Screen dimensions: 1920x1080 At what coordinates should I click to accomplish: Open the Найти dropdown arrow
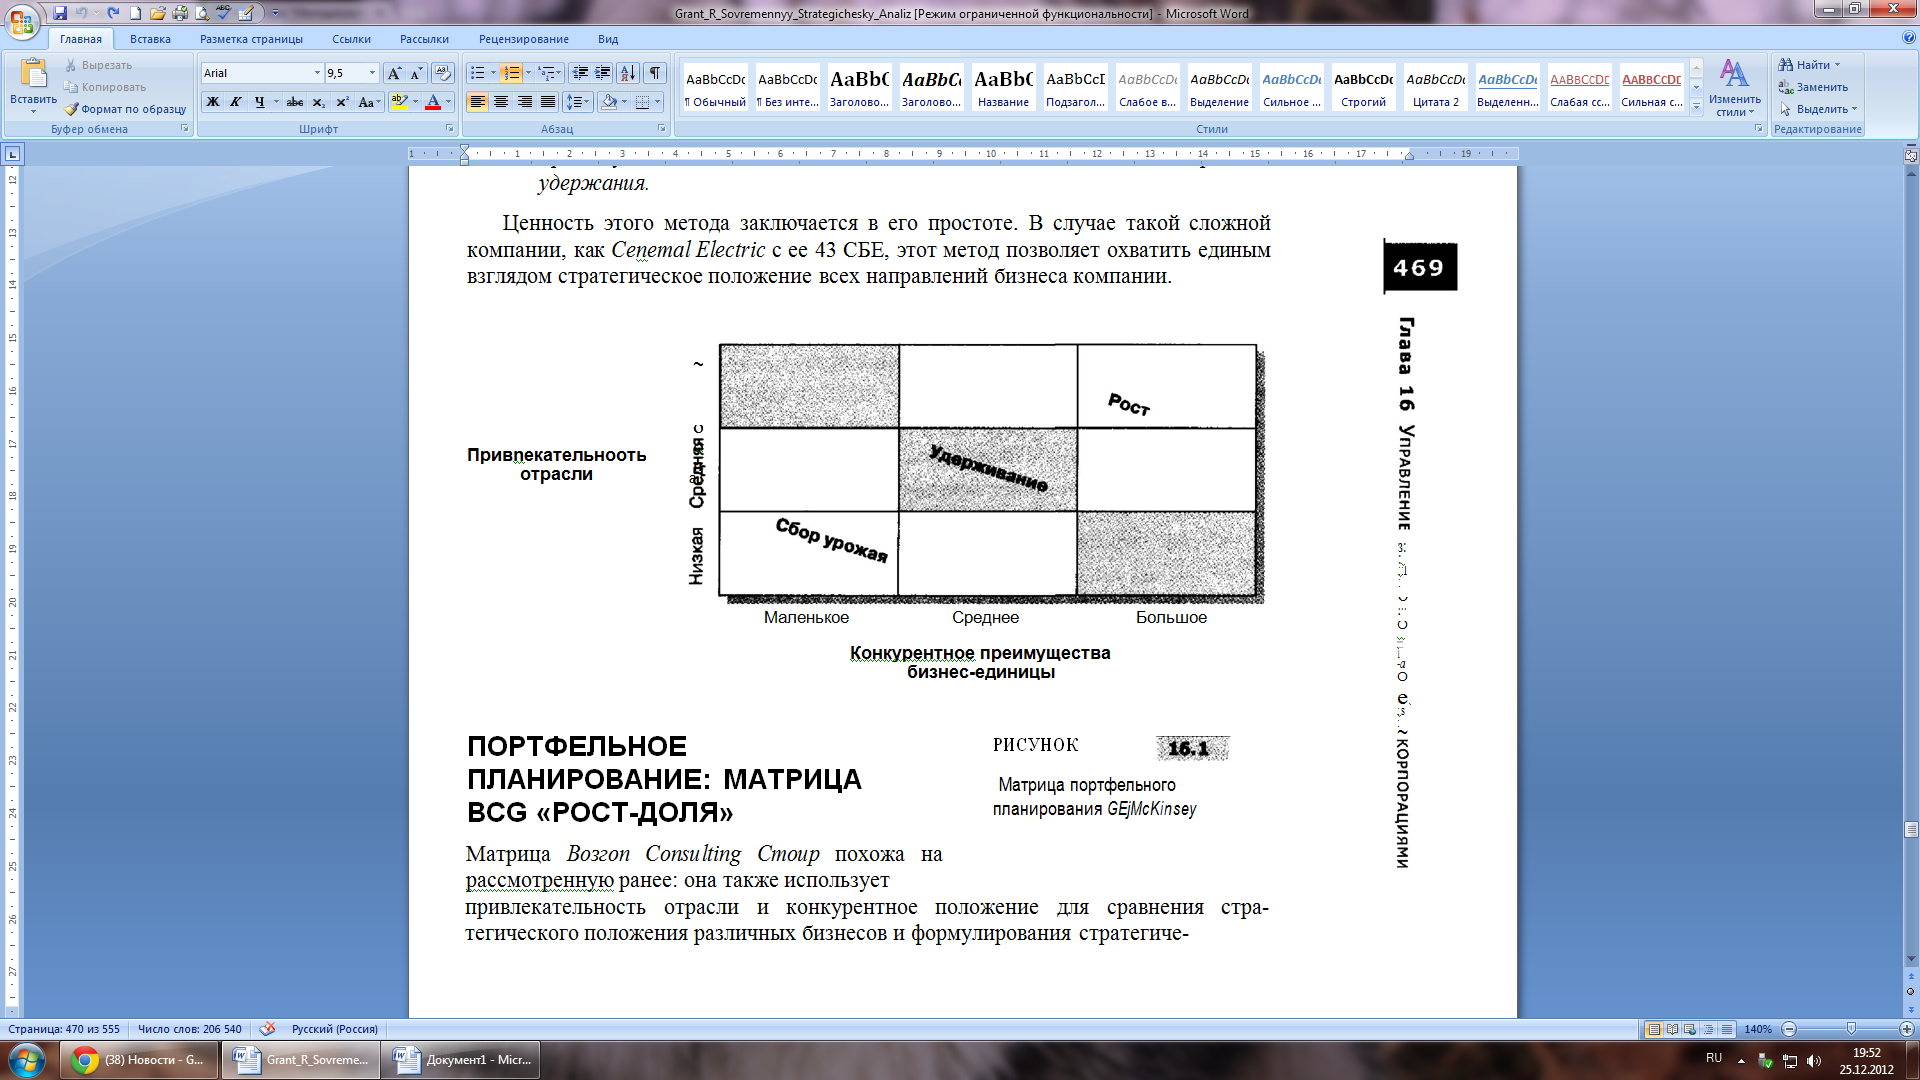(x=1837, y=65)
